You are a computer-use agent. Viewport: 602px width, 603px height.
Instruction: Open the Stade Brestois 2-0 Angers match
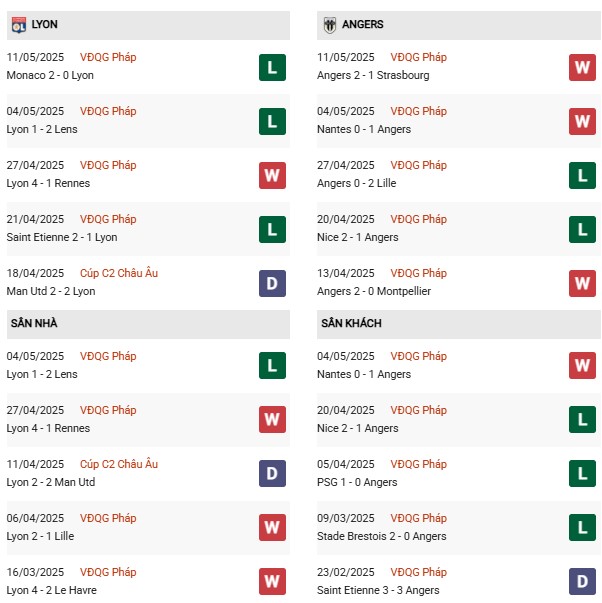[x=382, y=536]
